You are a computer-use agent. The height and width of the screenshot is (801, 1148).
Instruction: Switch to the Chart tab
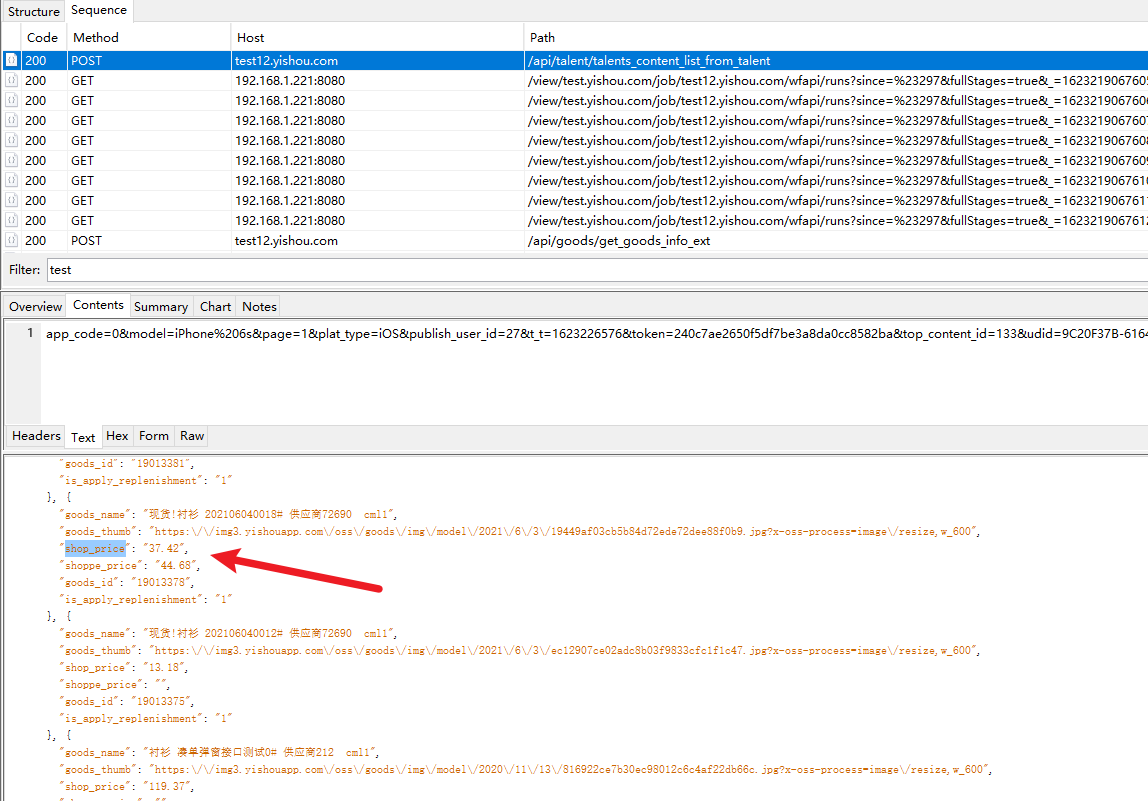(x=215, y=306)
